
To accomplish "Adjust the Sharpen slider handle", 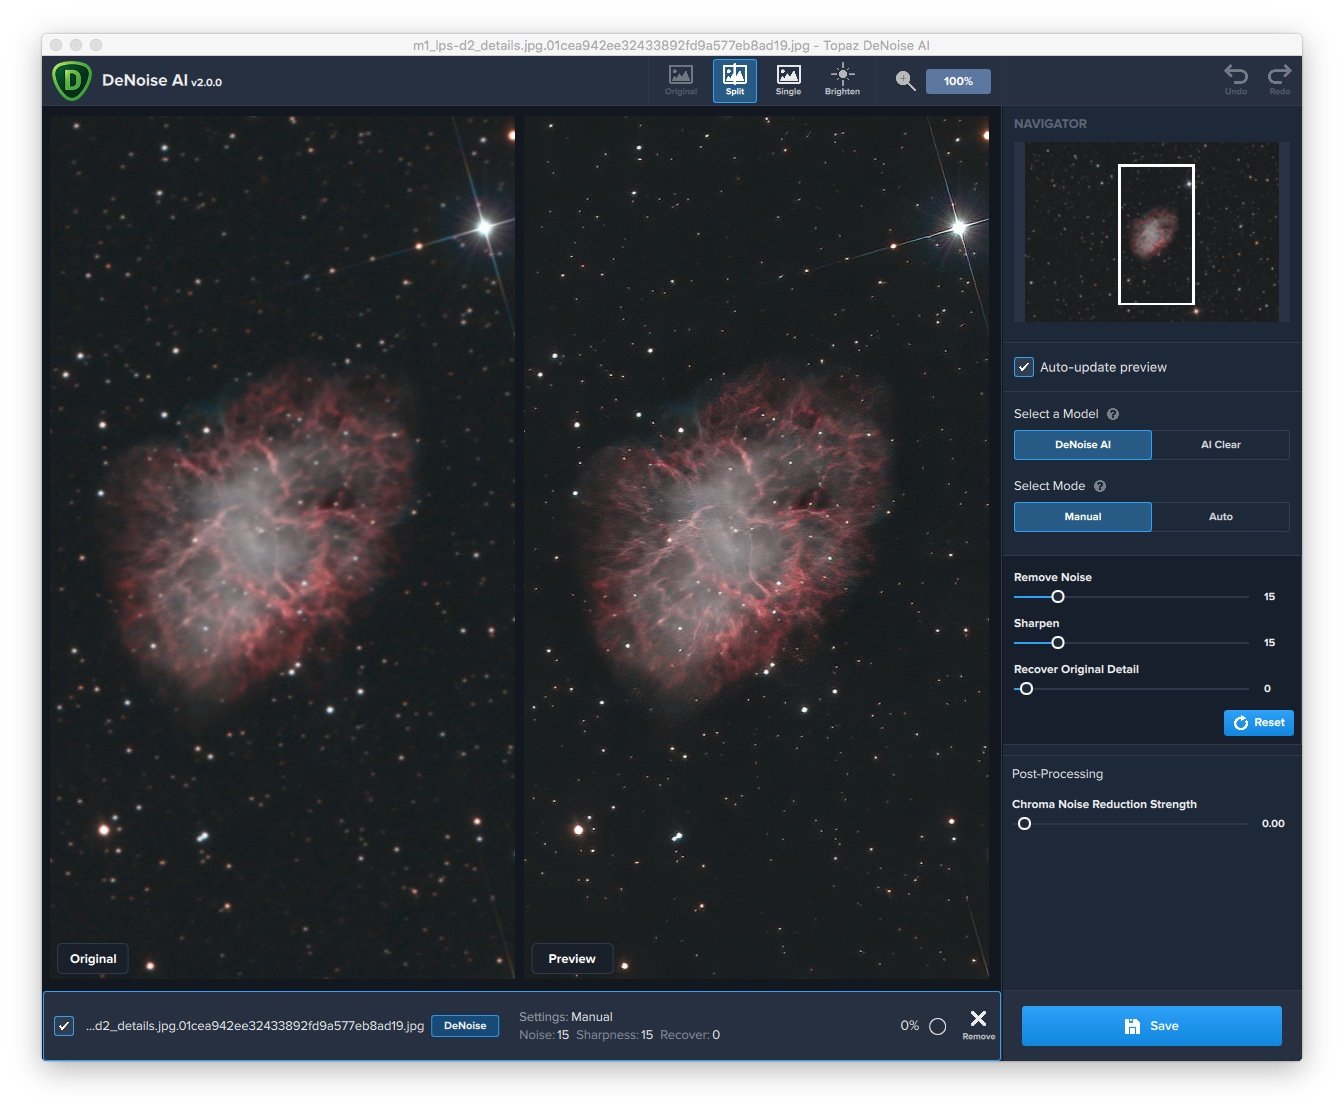I will pyautogui.click(x=1058, y=643).
